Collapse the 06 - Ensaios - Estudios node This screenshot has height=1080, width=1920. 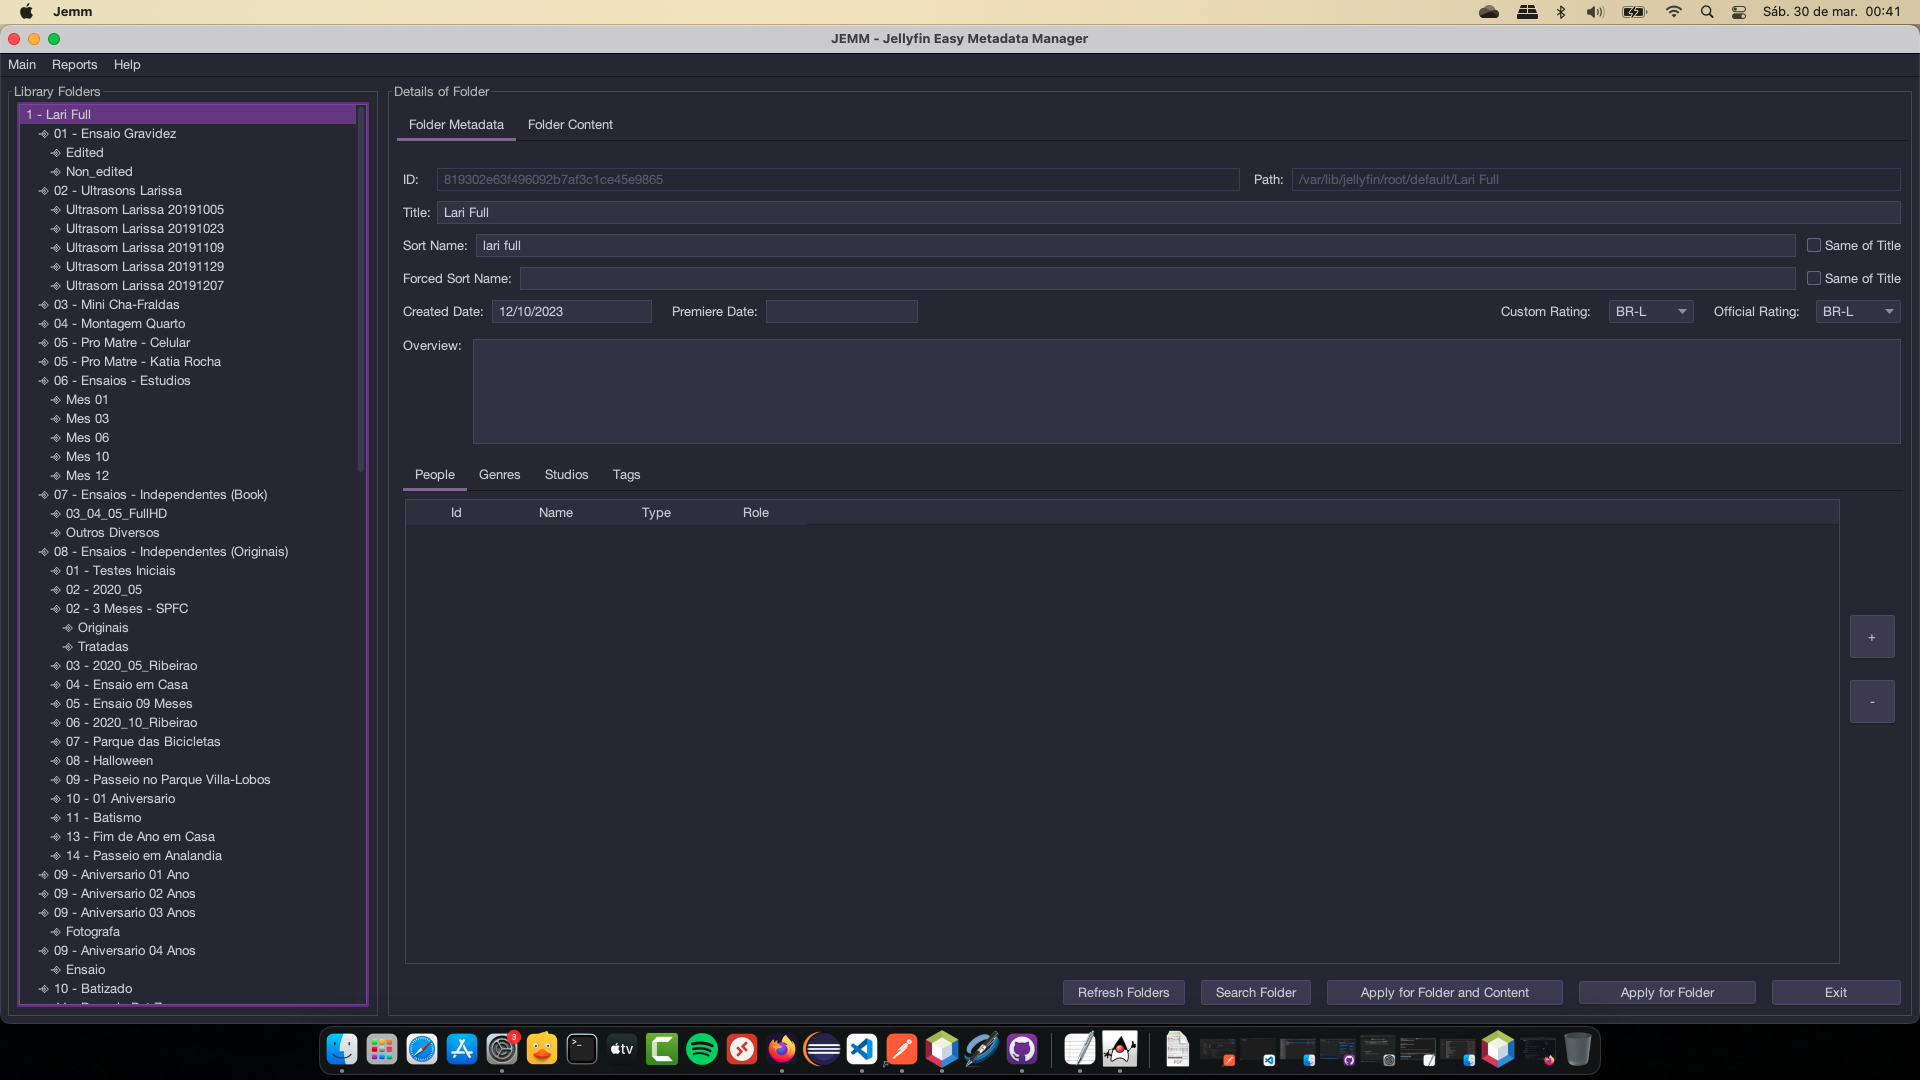click(44, 381)
